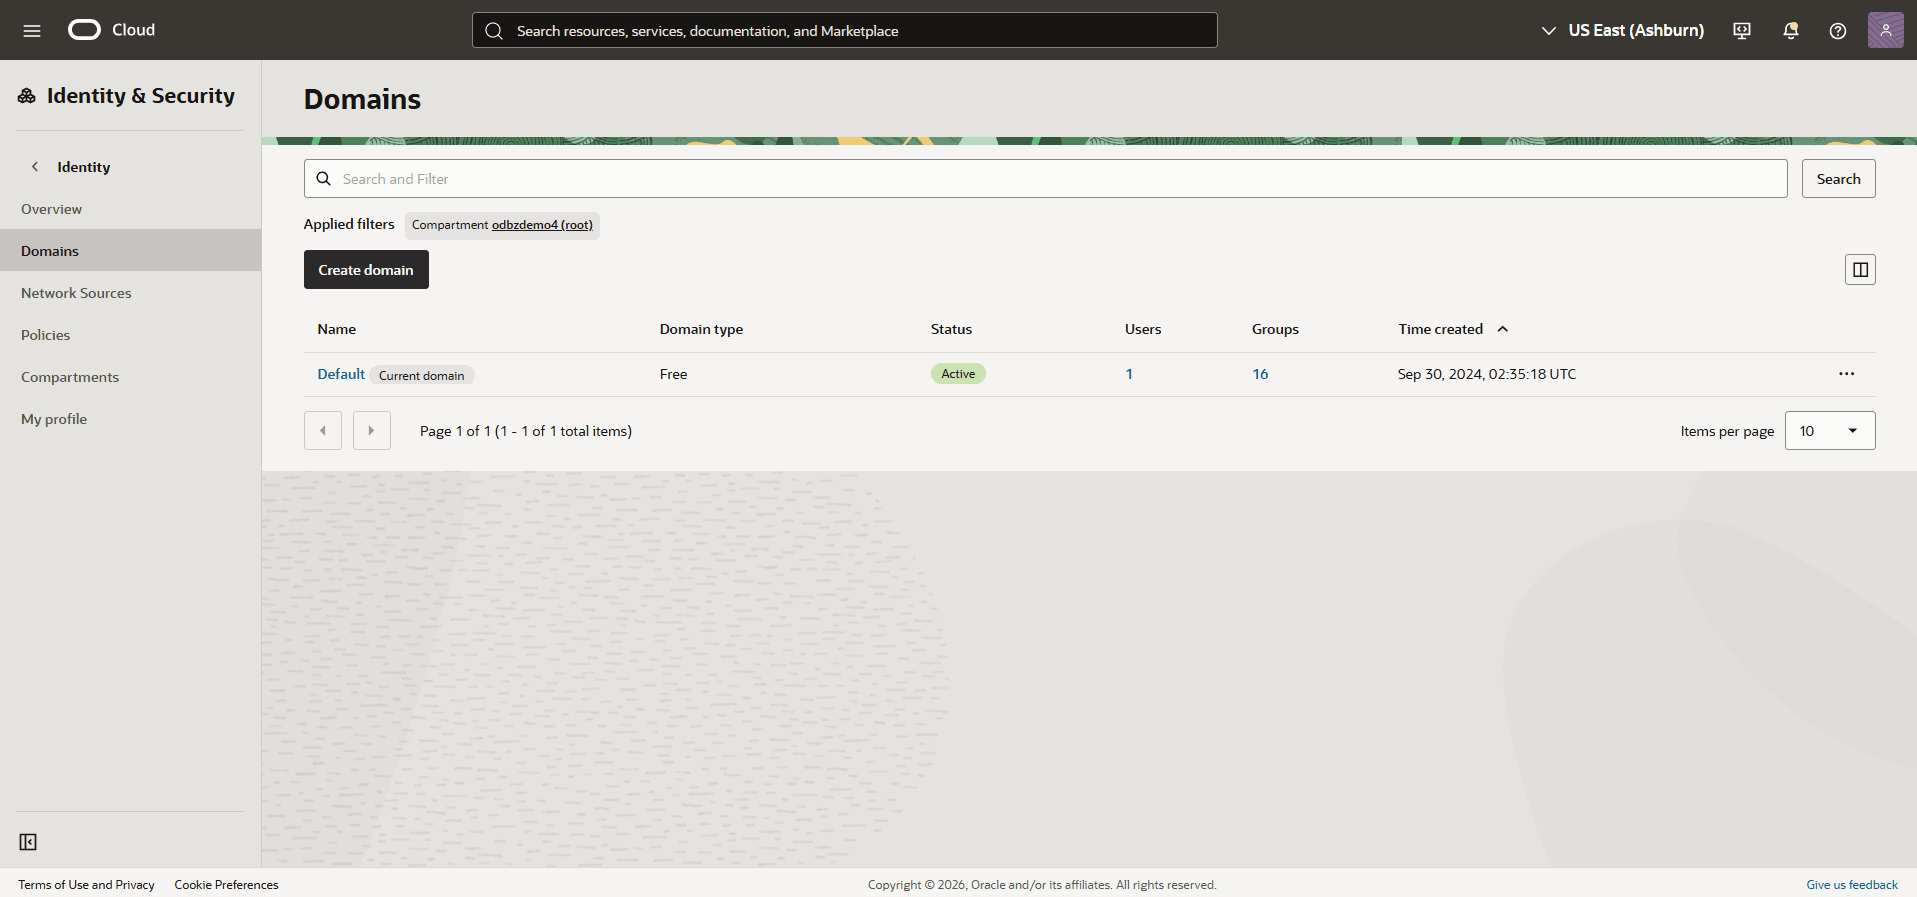Go to next page of results

click(372, 431)
